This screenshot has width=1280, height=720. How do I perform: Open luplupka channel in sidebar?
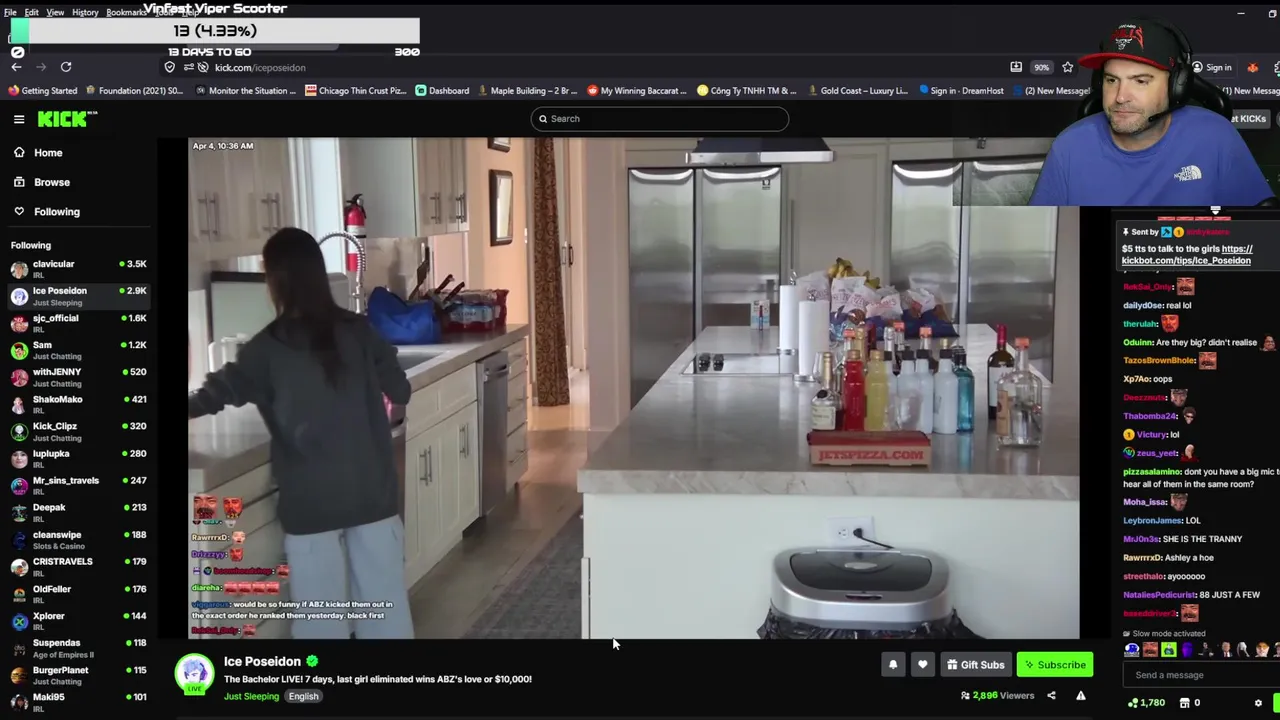pos(78,458)
